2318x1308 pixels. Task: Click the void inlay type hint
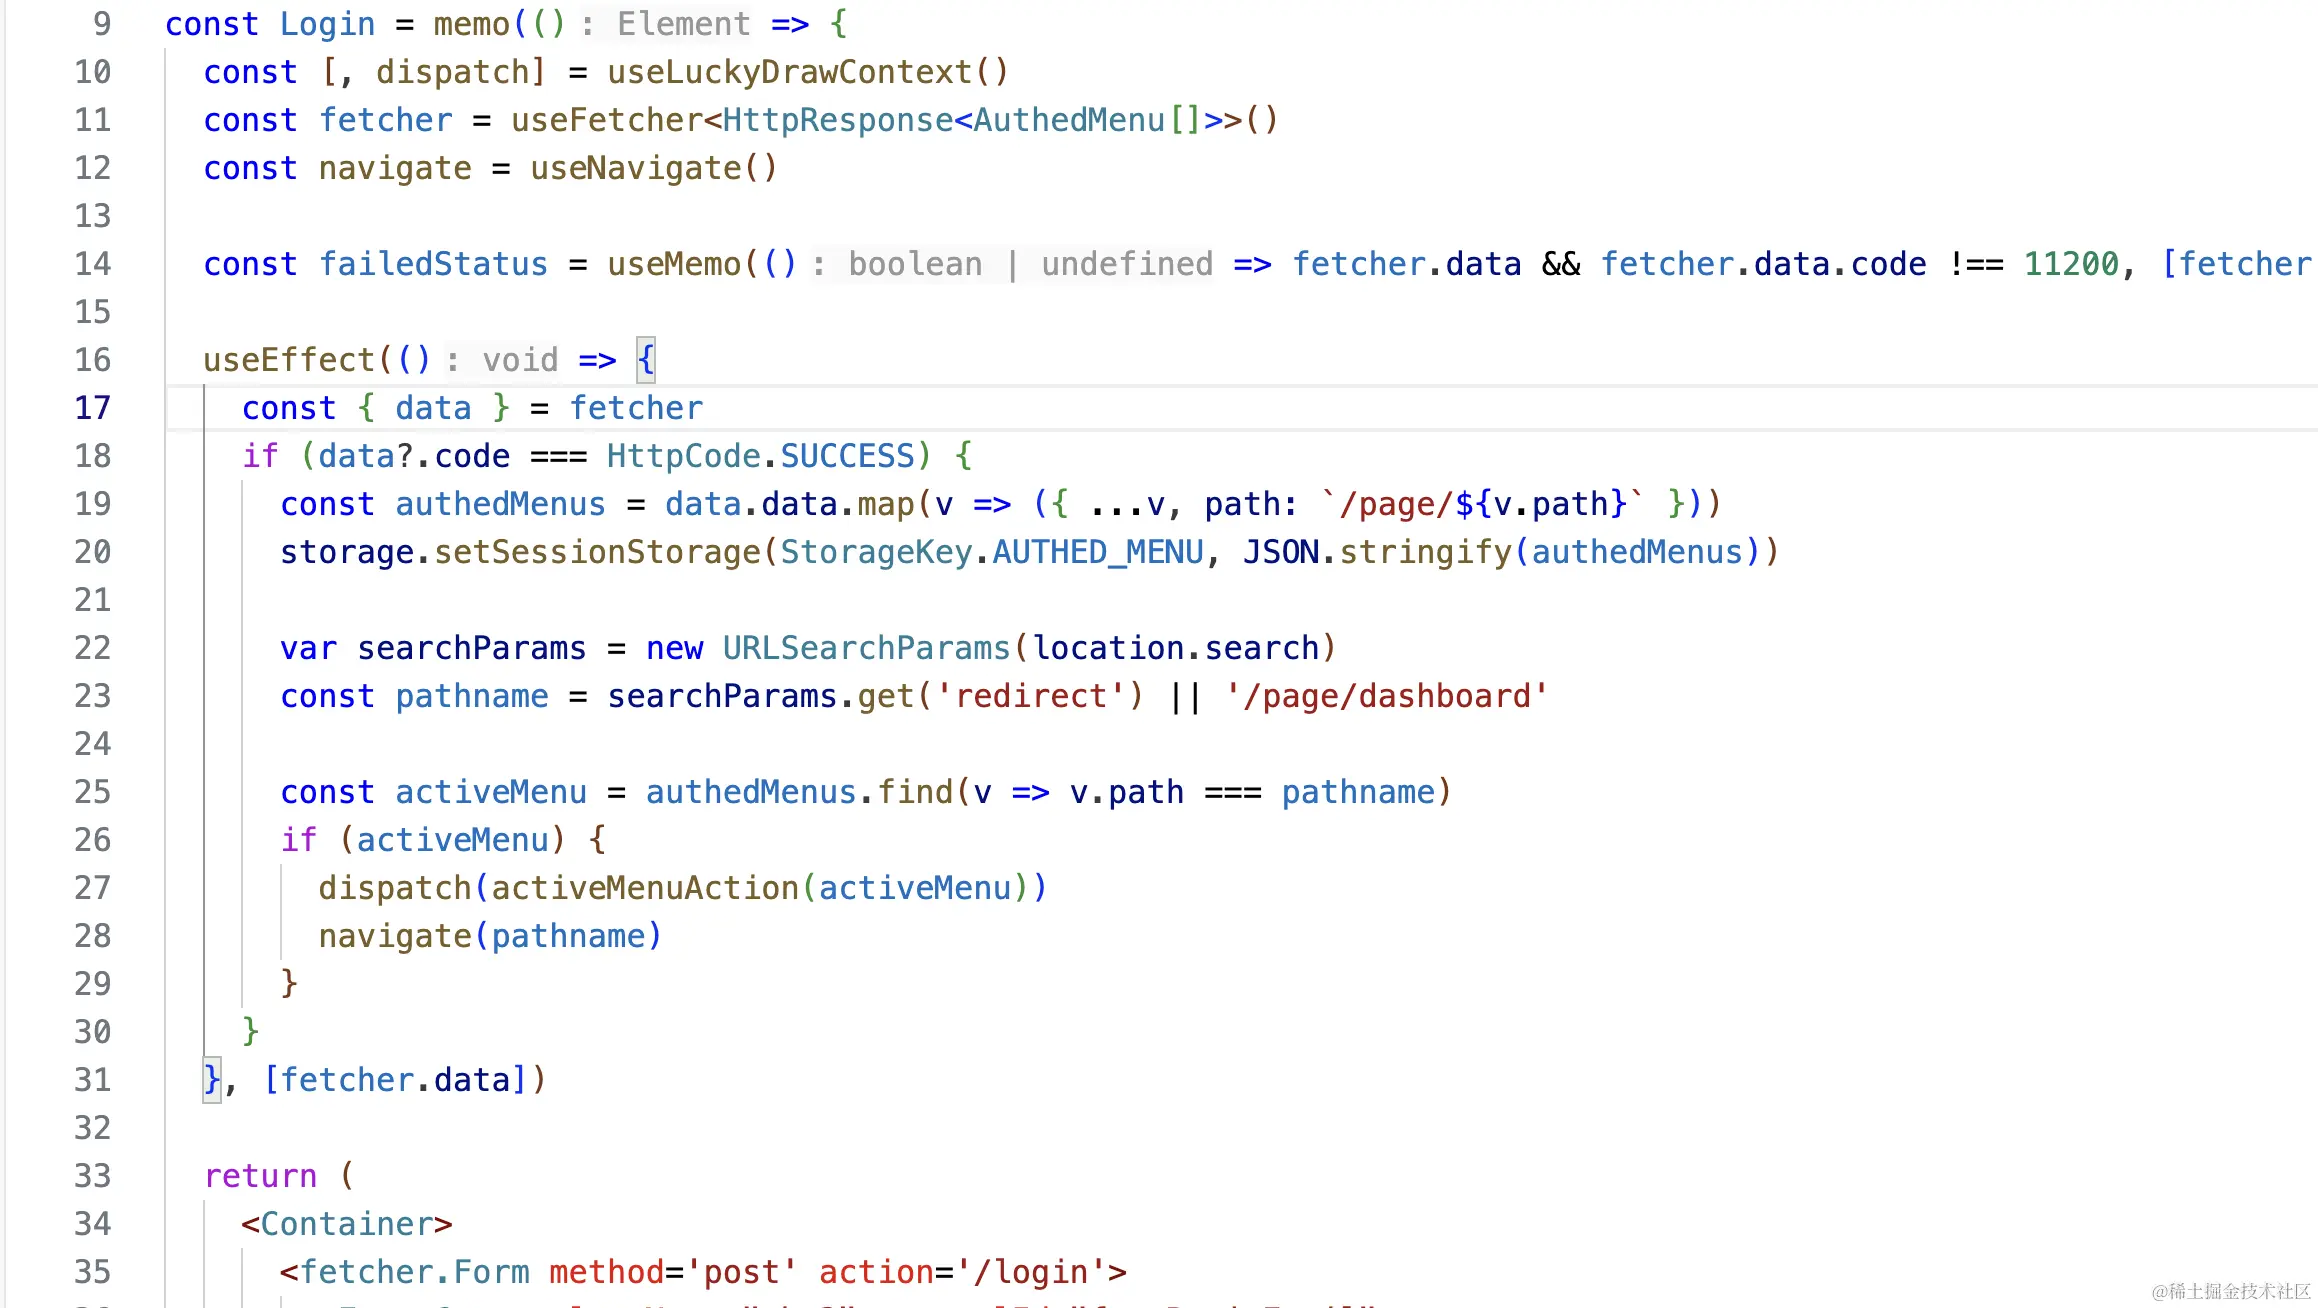tap(519, 360)
